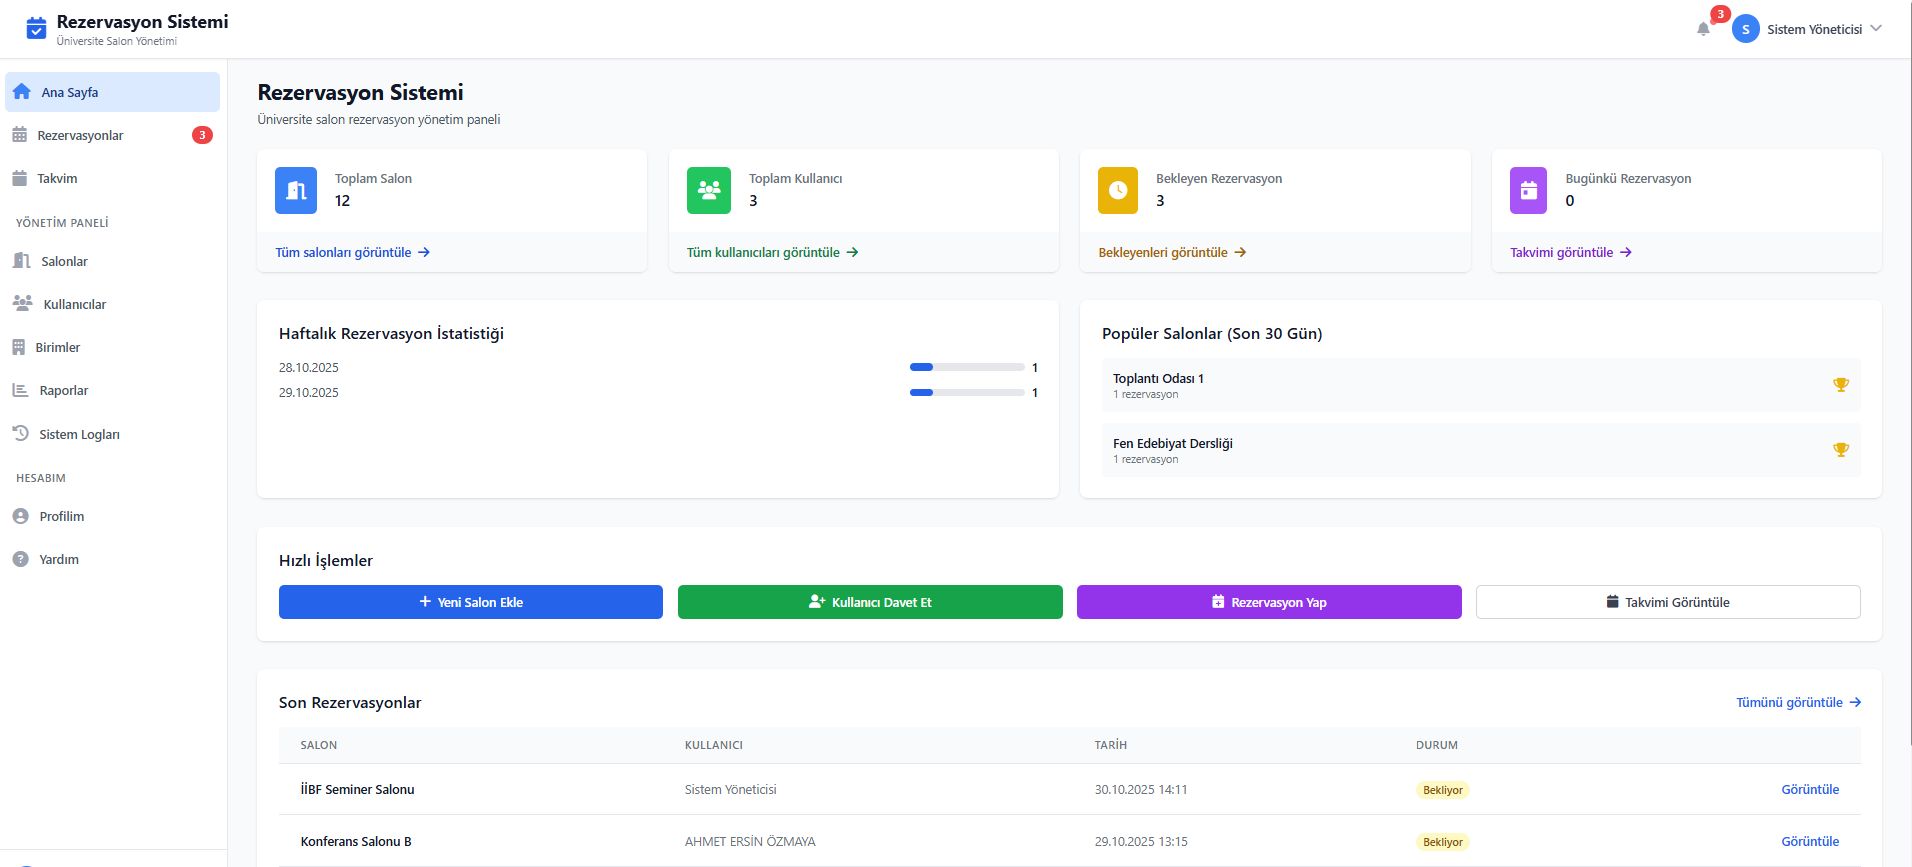Click the red badge on Rezervasyonlar
Viewport: 1912px width, 867px height.
point(202,135)
